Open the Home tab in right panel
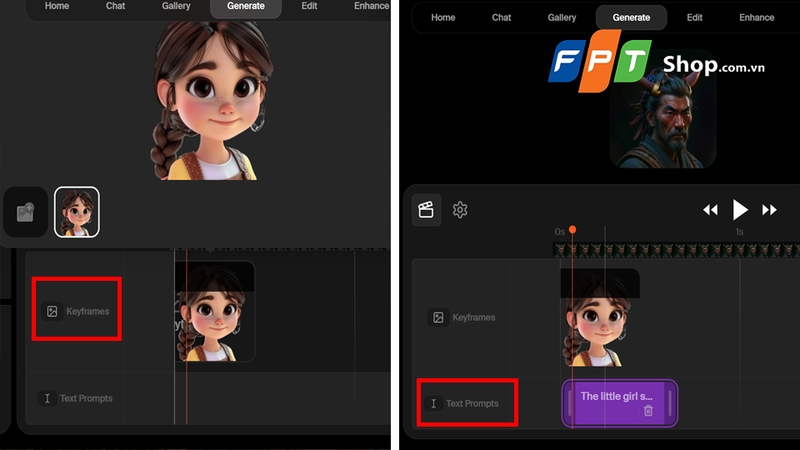The height and width of the screenshot is (450, 800). coord(443,17)
